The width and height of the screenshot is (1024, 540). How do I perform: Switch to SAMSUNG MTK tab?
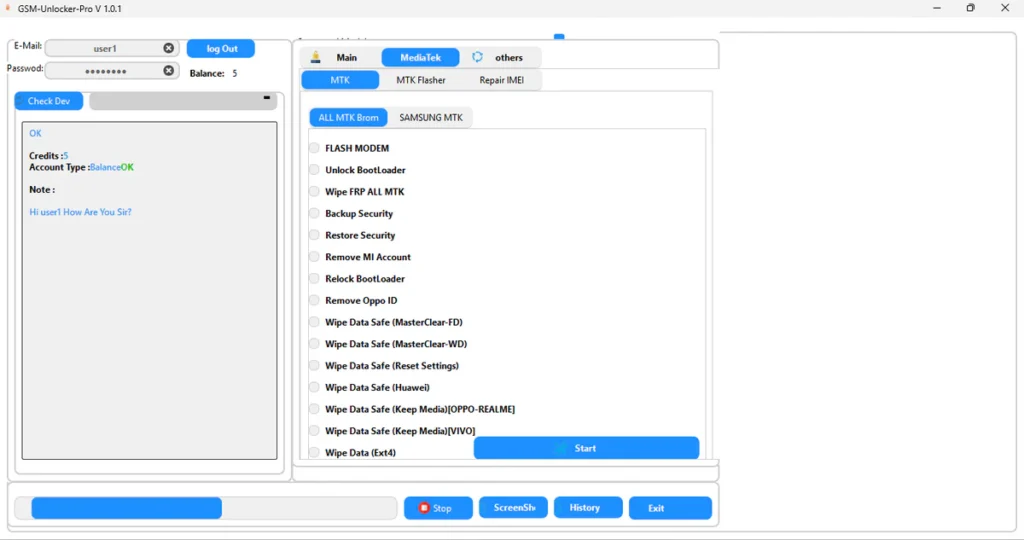(431, 118)
